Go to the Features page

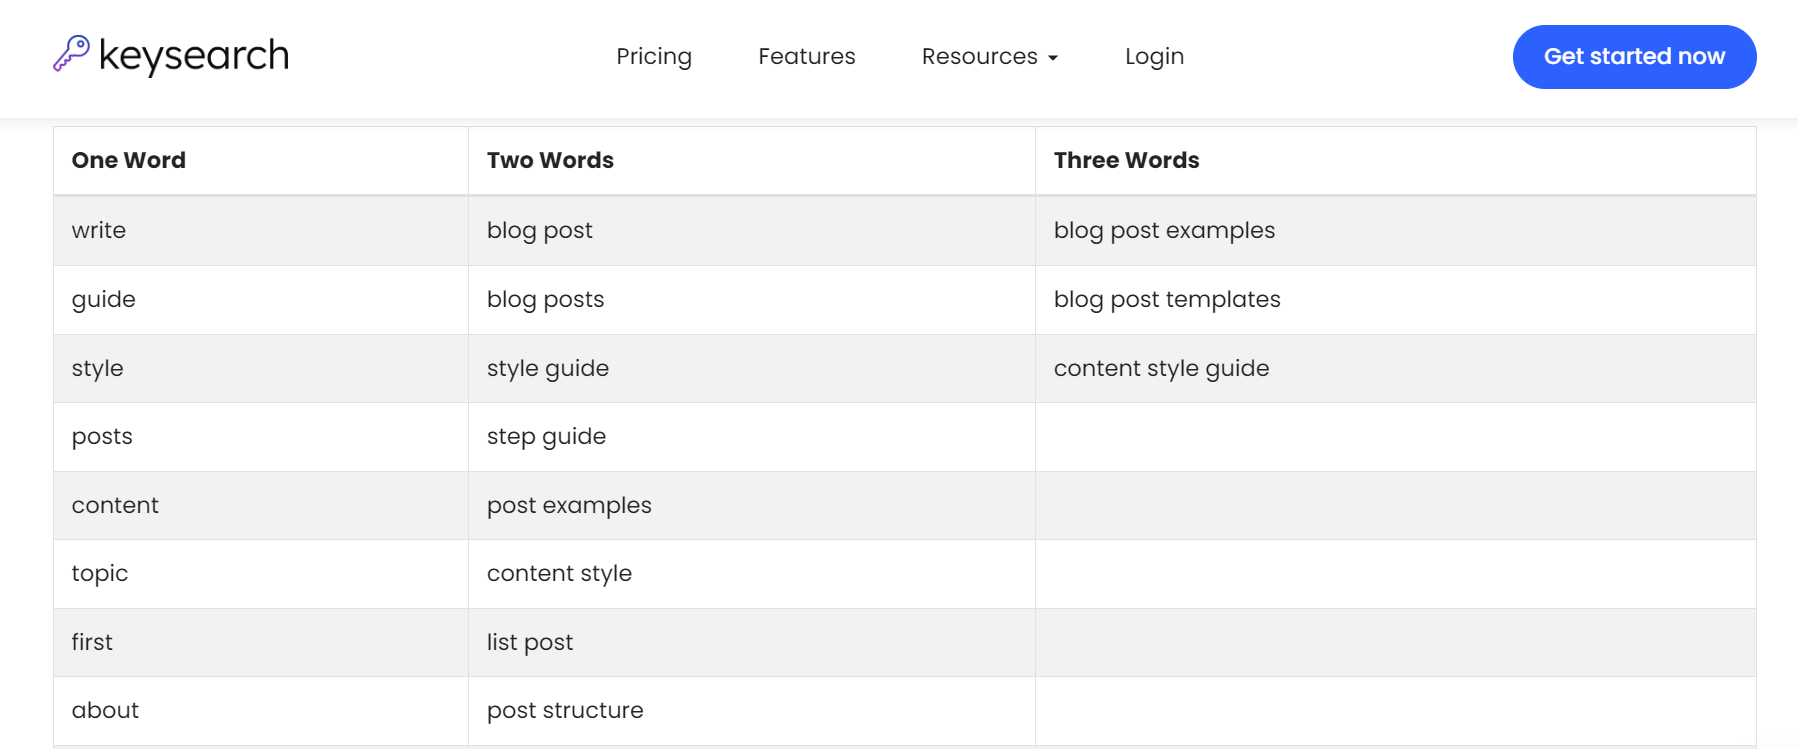tap(807, 57)
